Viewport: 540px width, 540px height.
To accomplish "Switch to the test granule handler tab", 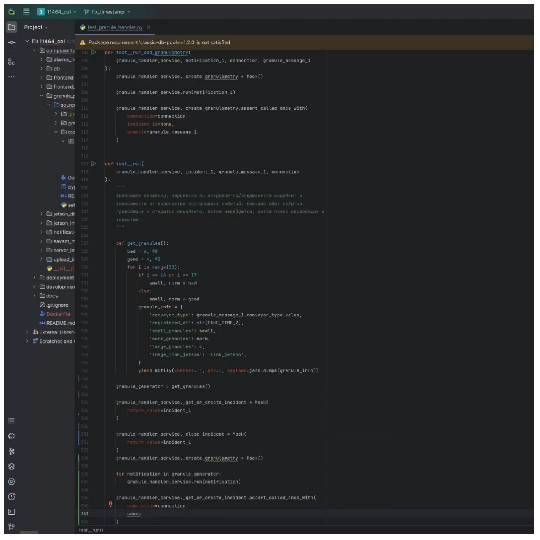I will point(115,27).
